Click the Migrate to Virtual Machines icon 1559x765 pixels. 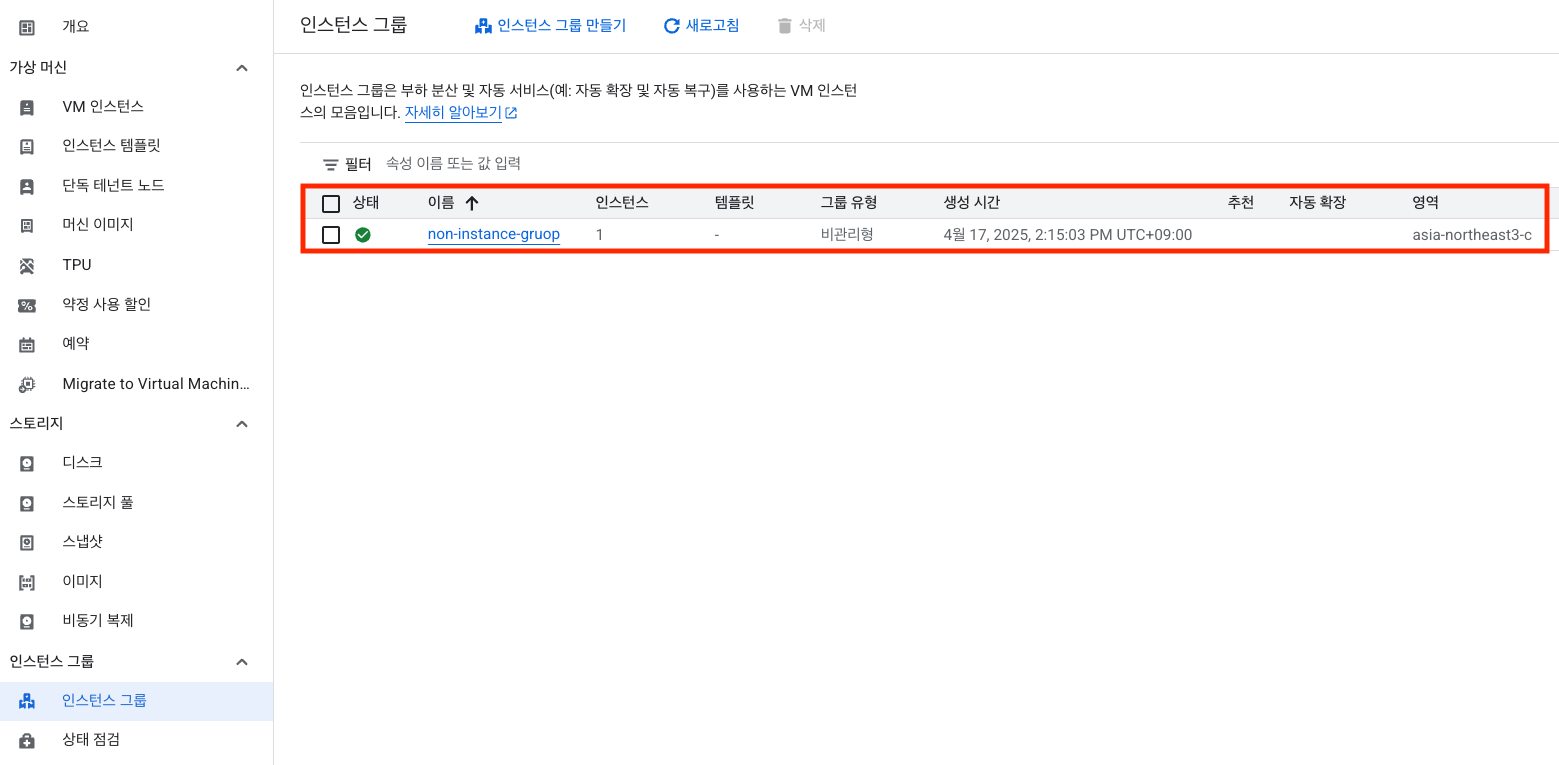pyautogui.click(x=27, y=384)
